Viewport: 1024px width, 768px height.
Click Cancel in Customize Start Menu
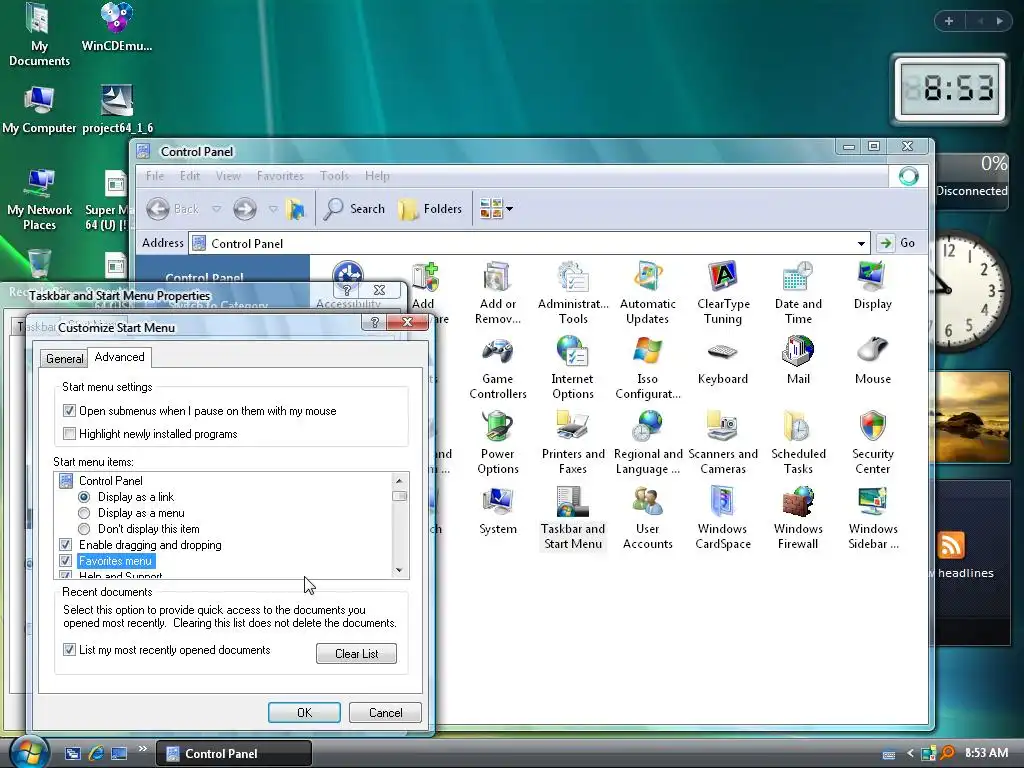(385, 712)
